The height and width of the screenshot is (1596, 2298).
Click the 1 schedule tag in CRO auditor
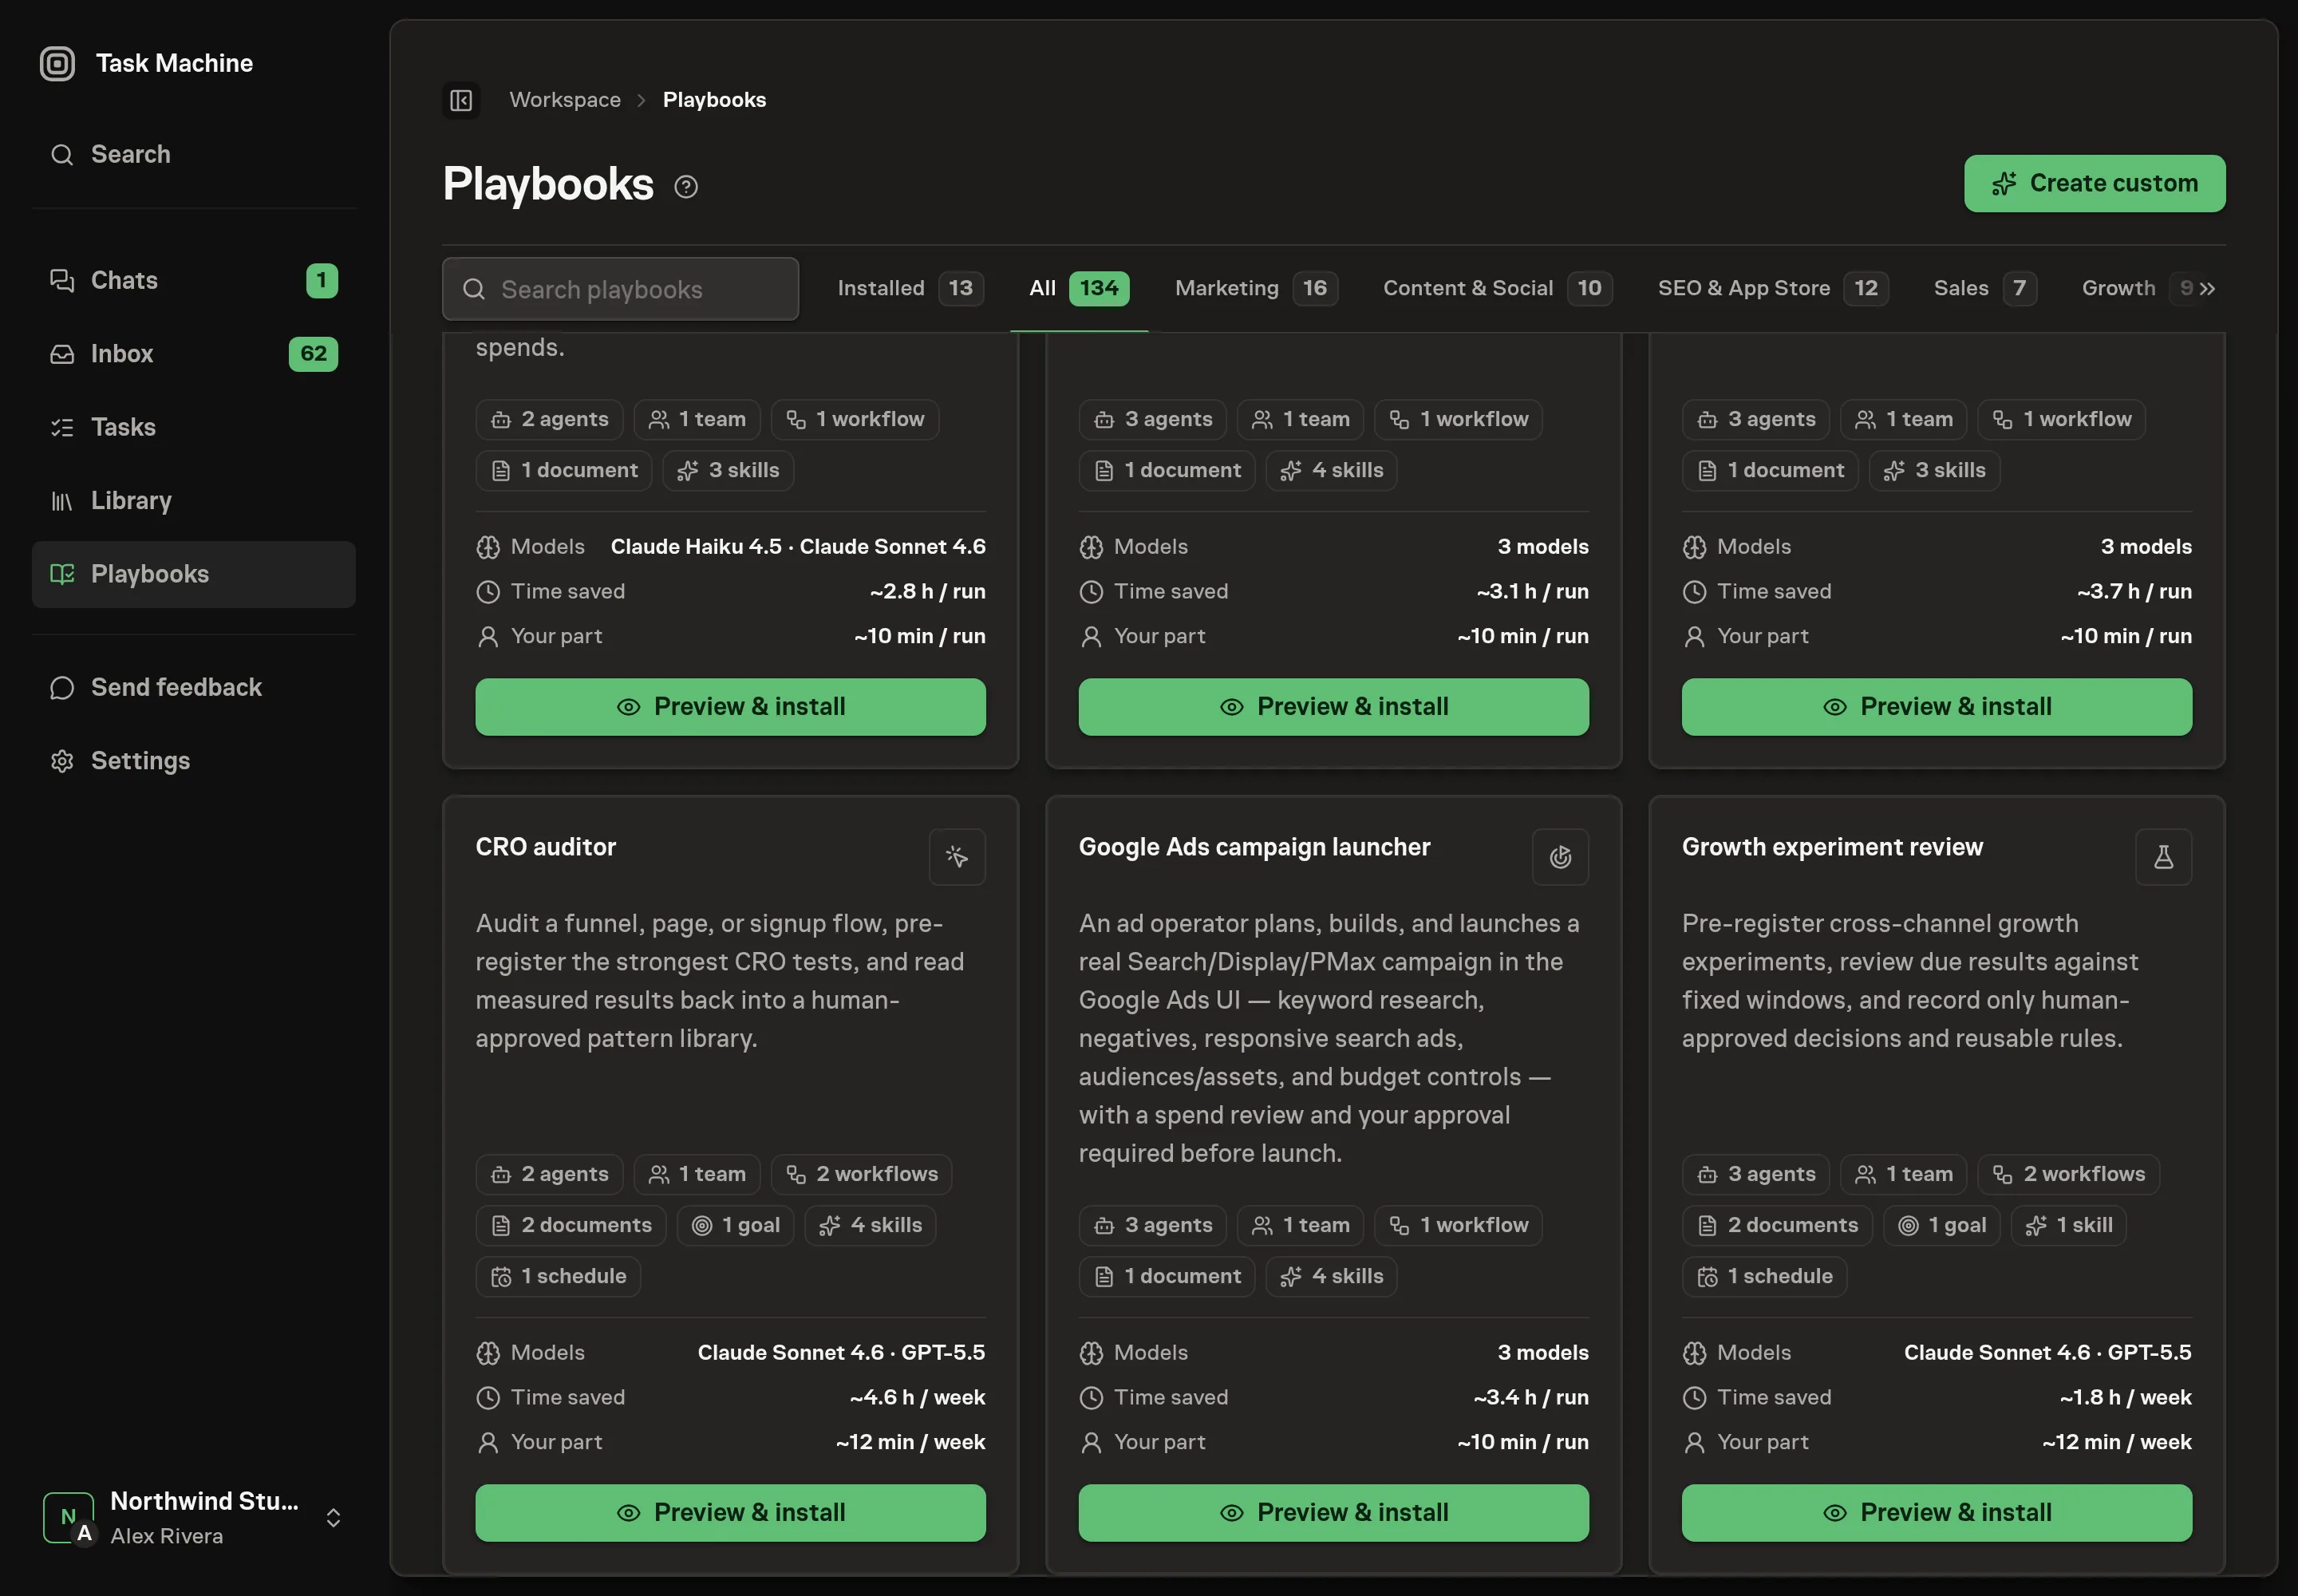point(558,1277)
